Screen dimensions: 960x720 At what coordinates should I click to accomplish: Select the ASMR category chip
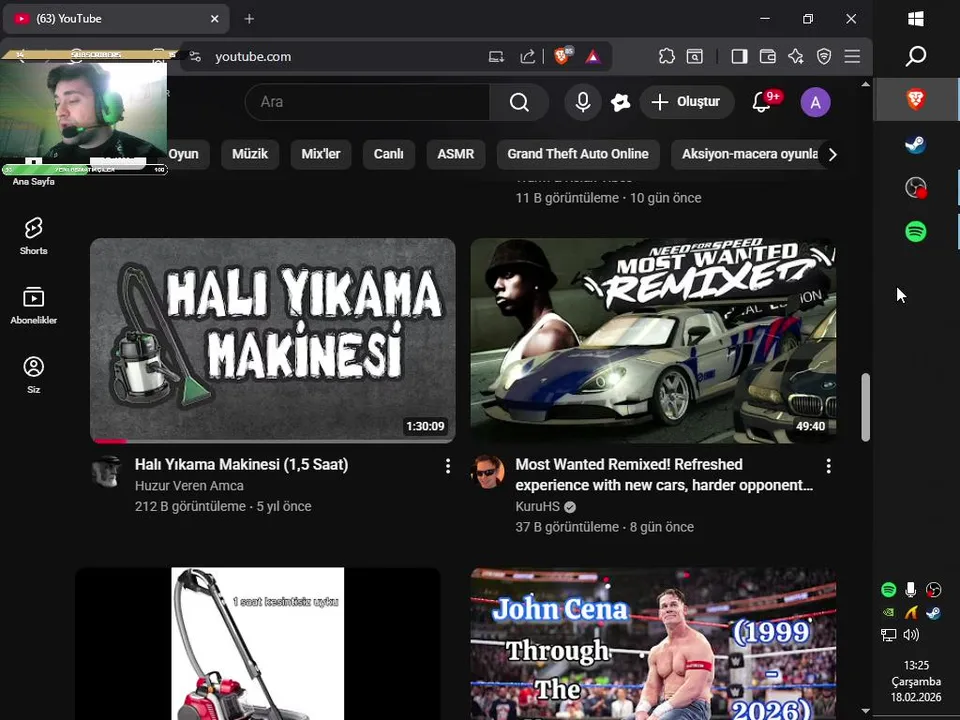(x=456, y=154)
